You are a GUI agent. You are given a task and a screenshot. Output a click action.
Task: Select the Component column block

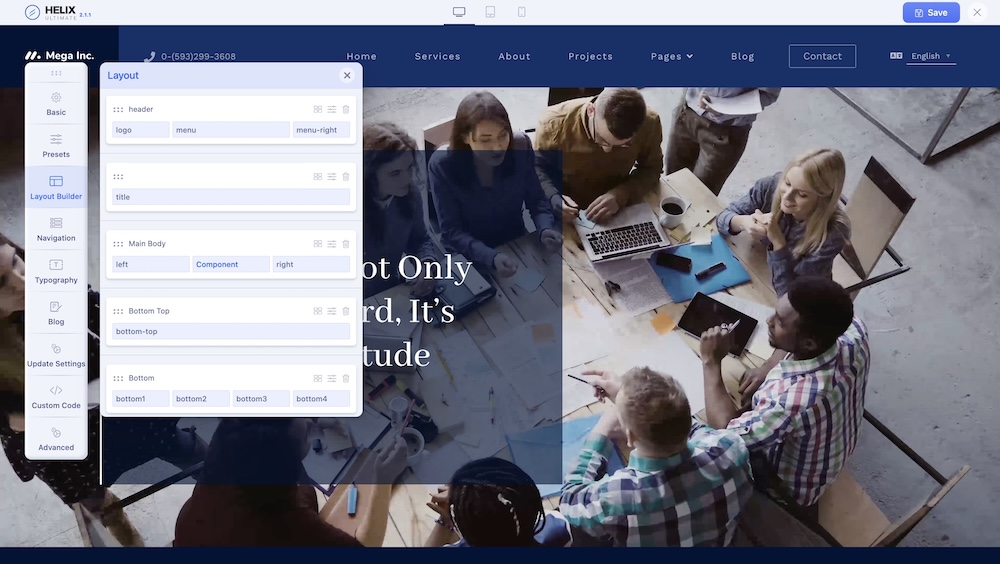pos(230,265)
